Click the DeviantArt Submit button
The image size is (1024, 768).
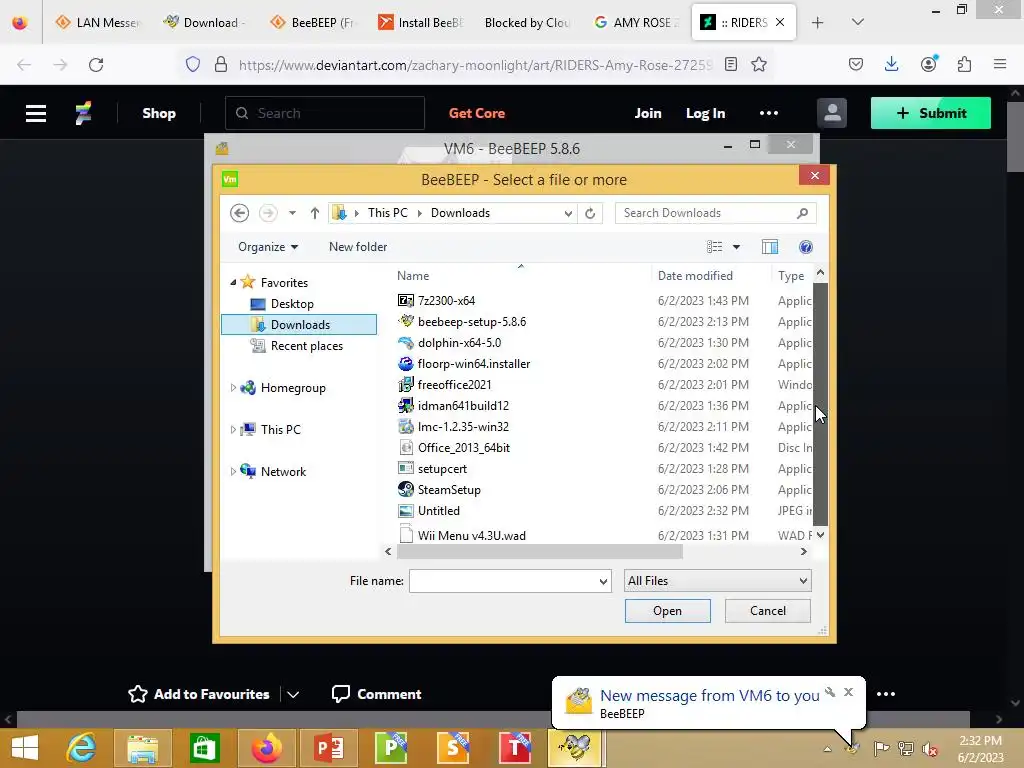(931, 113)
